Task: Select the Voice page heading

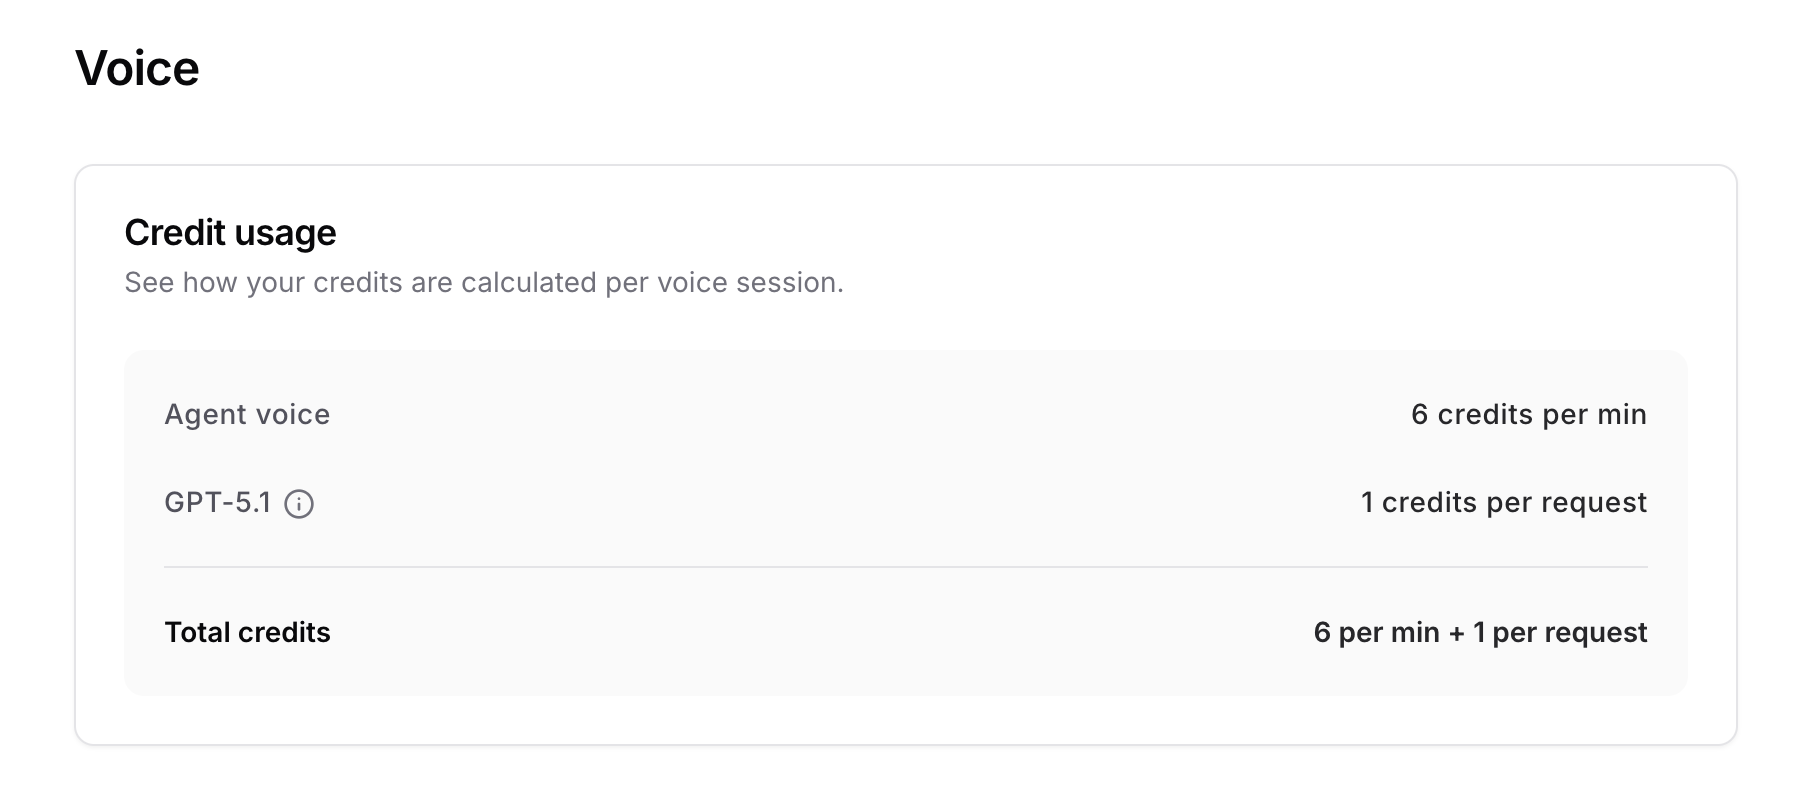Action: pyautogui.click(x=138, y=67)
